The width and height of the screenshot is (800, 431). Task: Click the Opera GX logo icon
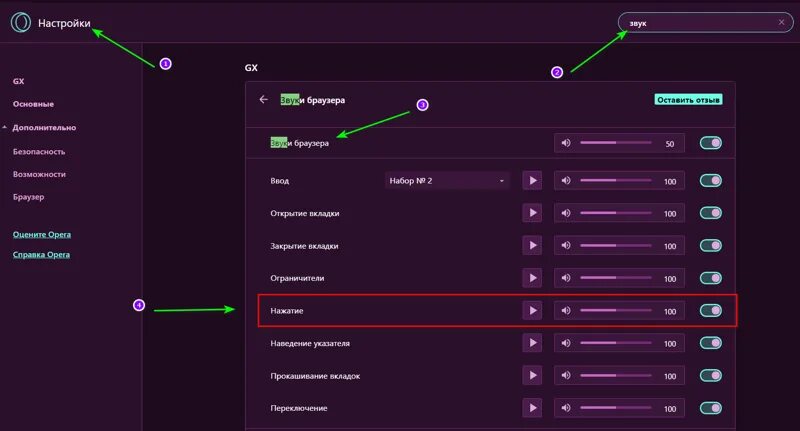pos(21,22)
